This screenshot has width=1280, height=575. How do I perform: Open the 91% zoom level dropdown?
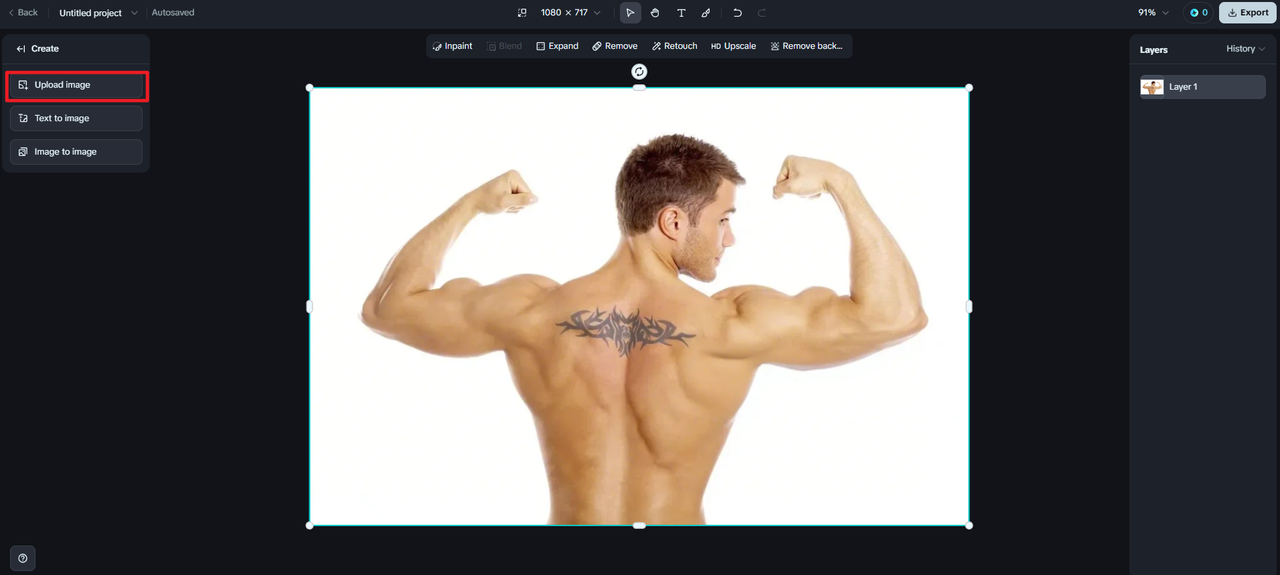(1153, 13)
